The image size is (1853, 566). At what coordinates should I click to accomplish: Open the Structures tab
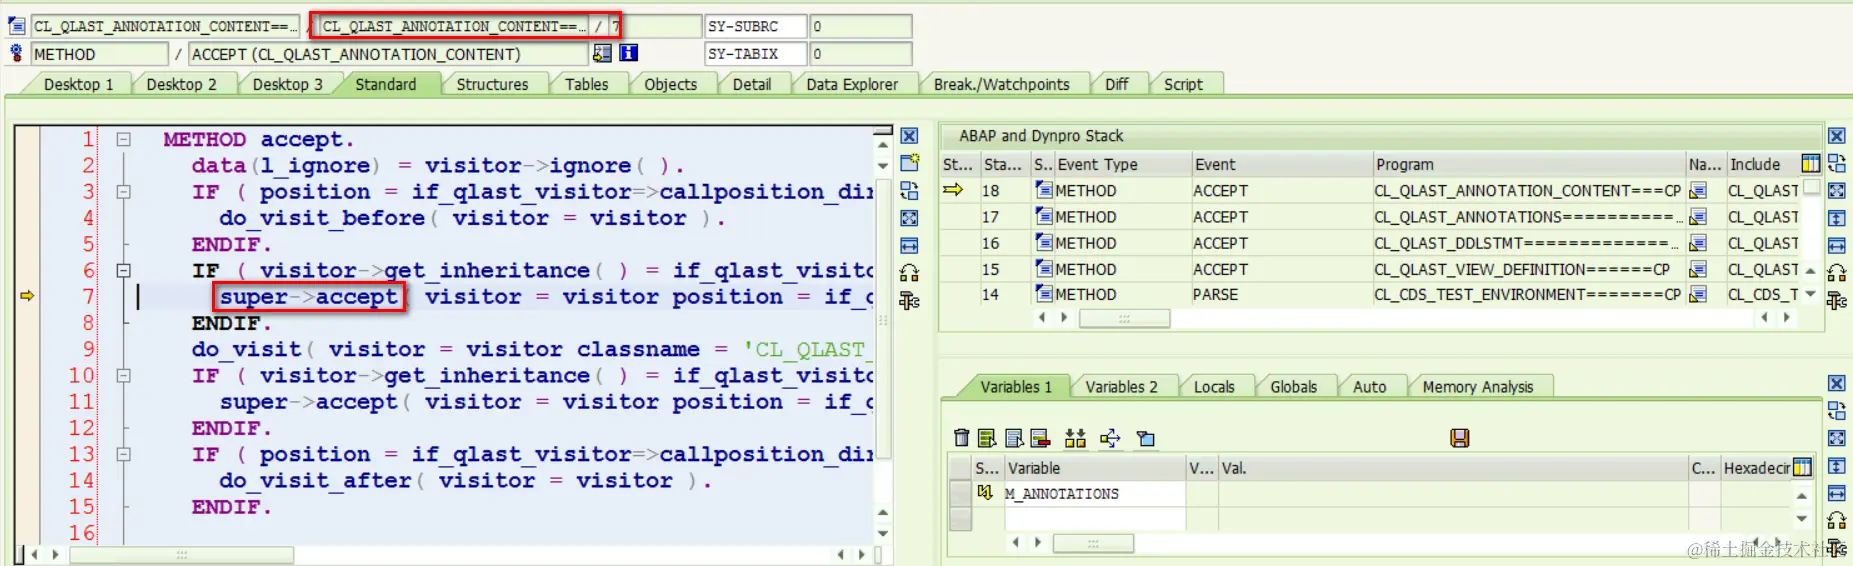(x=492, y=84)
